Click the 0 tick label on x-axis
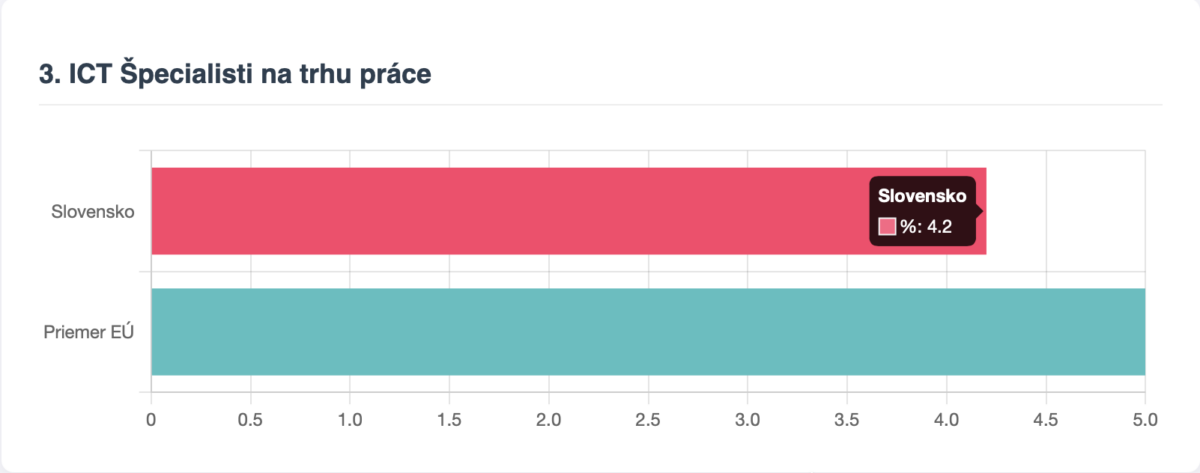Image resolution: width=1200 pixels, height=473 pixels. pos(151,420)
